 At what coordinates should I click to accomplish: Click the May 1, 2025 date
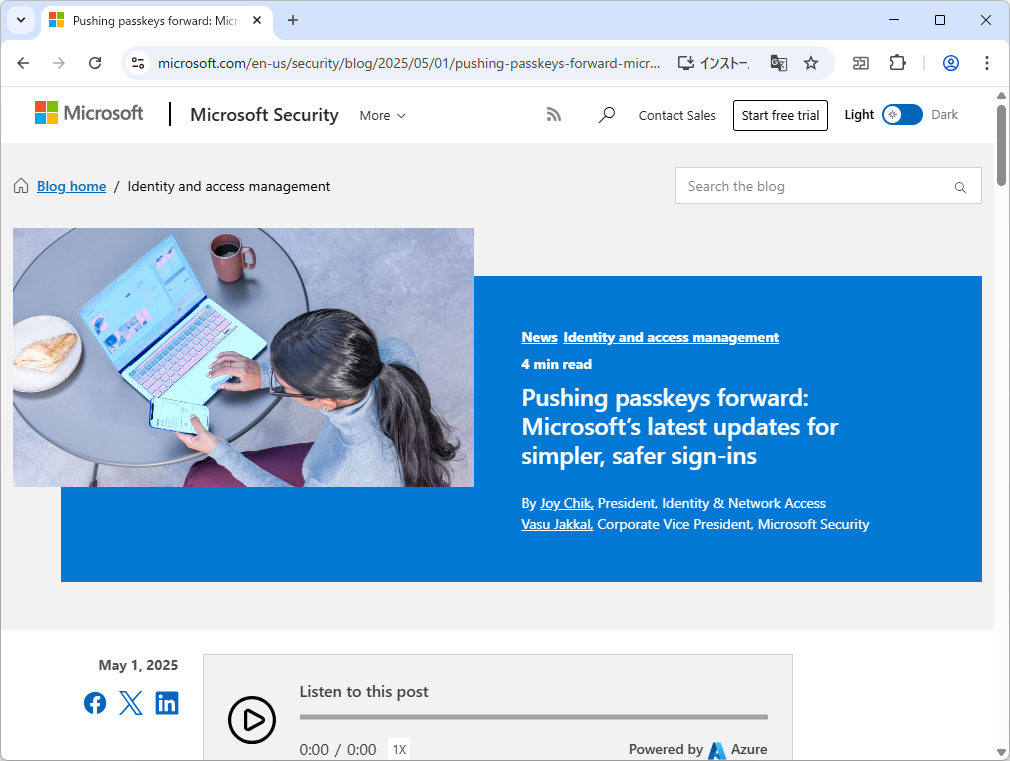pos(138,665)
